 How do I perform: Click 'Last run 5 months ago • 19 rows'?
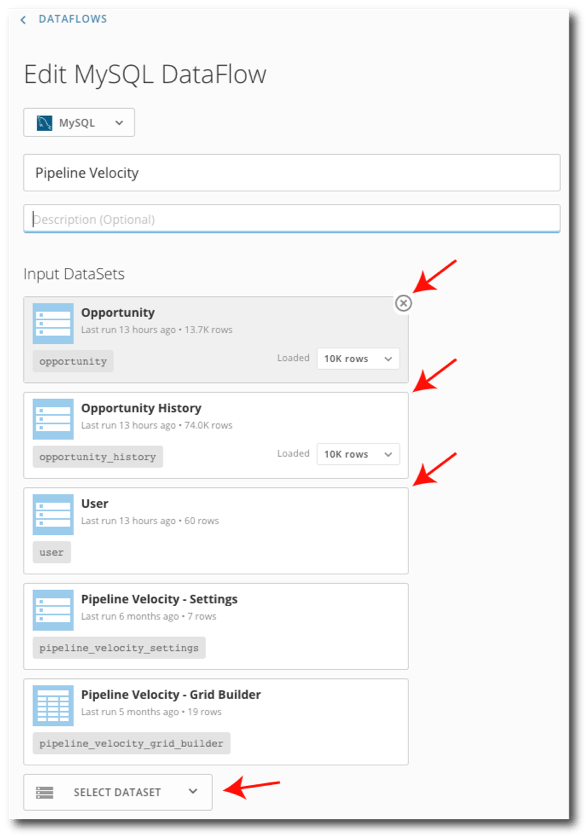[152, 712]
